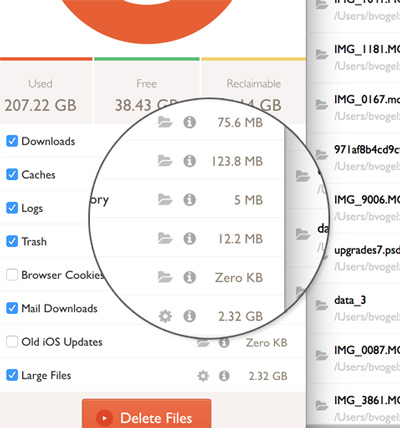
Task: Reveal IMG_1181 file via its folder icon
Action: [322, 54]
